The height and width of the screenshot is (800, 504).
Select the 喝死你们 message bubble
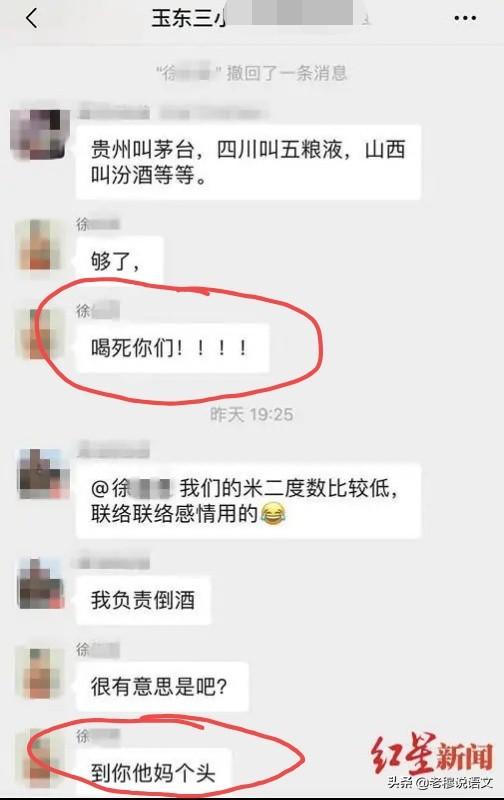(x=172, y=348)
